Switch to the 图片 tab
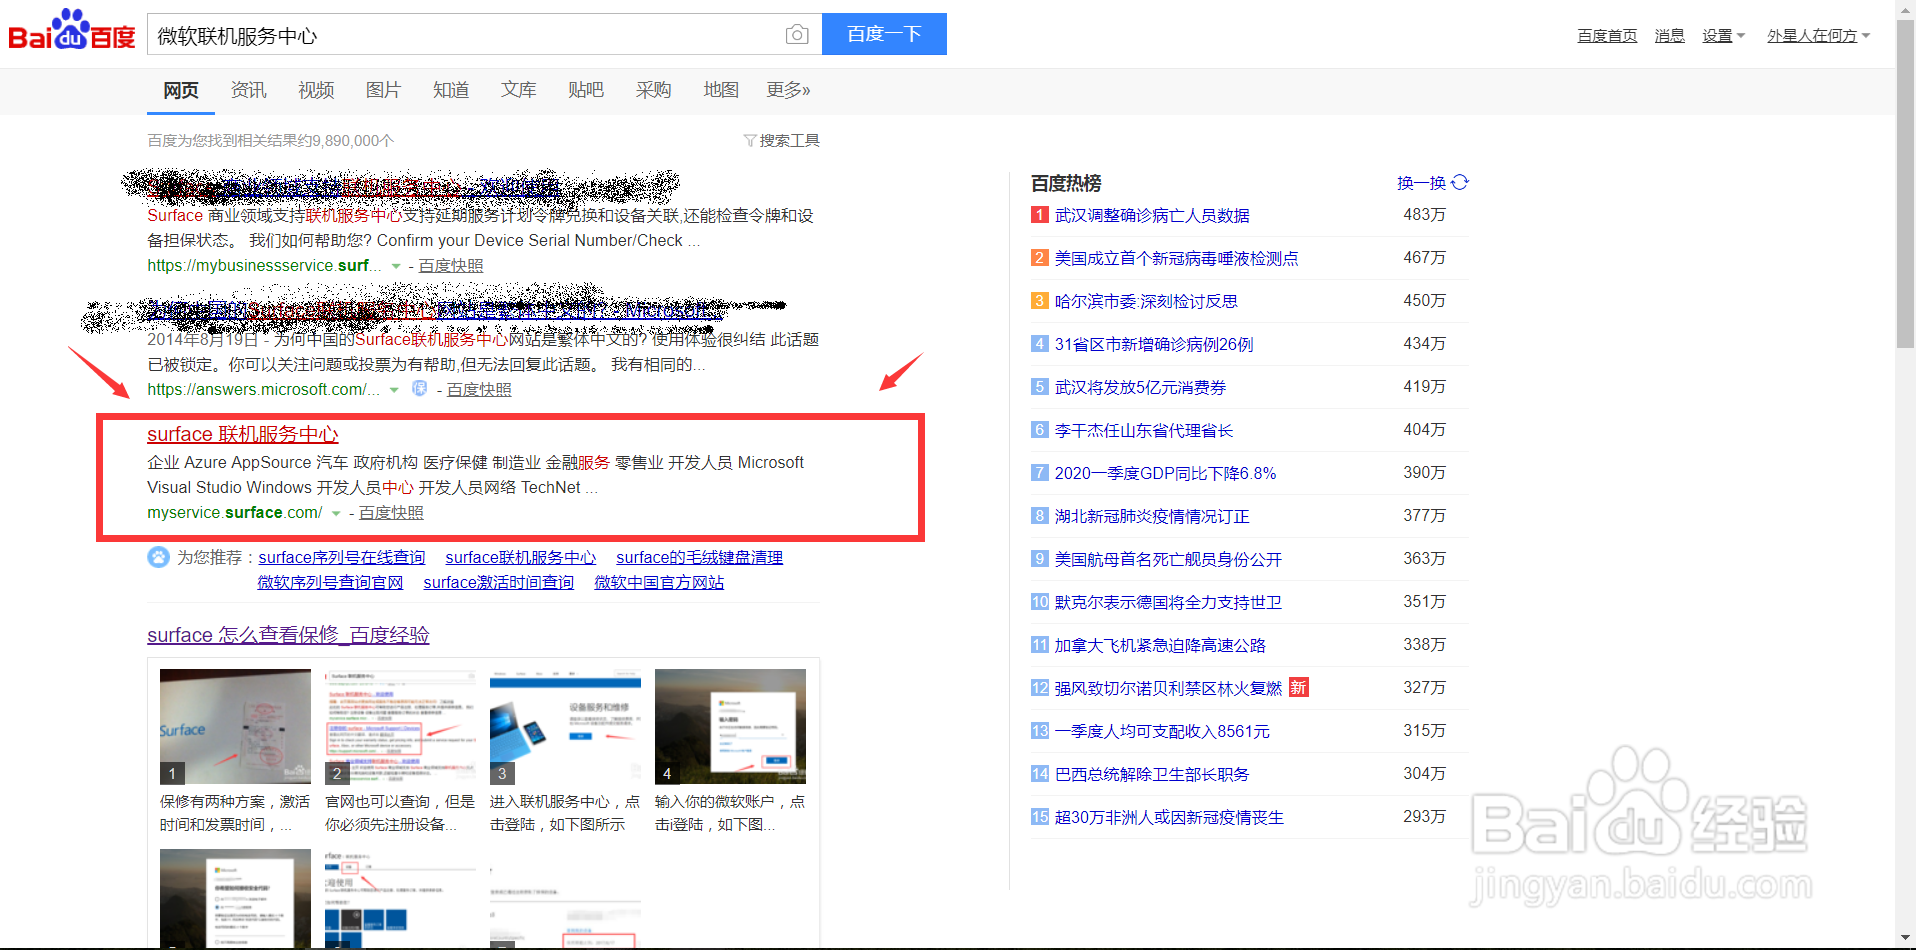This screenshot has width=1916, height=950. click(x=383, y=90)
